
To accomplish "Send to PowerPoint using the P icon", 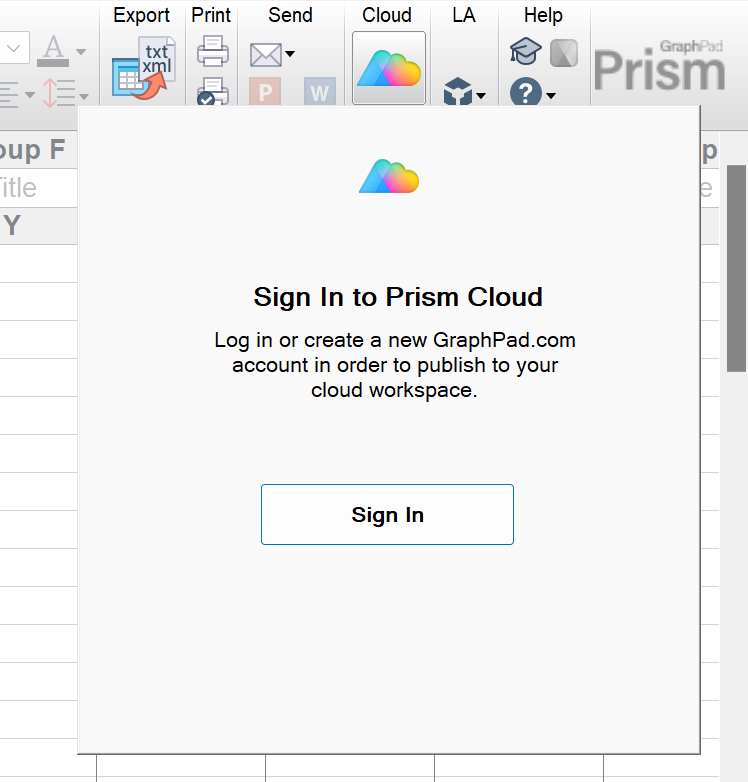I will tap(265, 94).
